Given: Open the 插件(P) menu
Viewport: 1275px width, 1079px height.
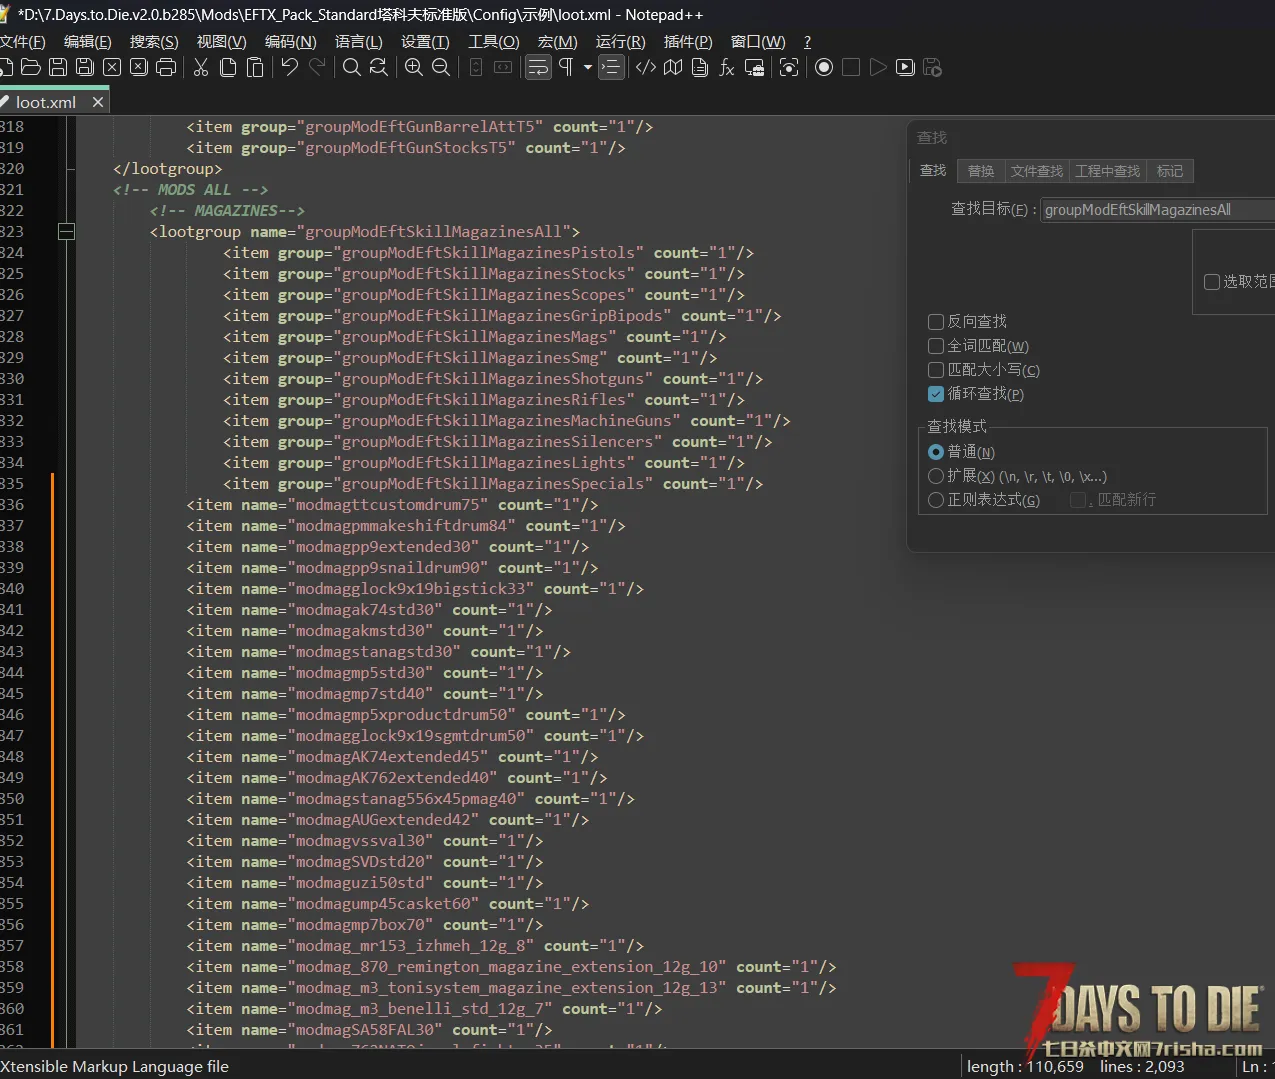Looking at the screenshot, I should pyautogui.click(x=688, y=41).
